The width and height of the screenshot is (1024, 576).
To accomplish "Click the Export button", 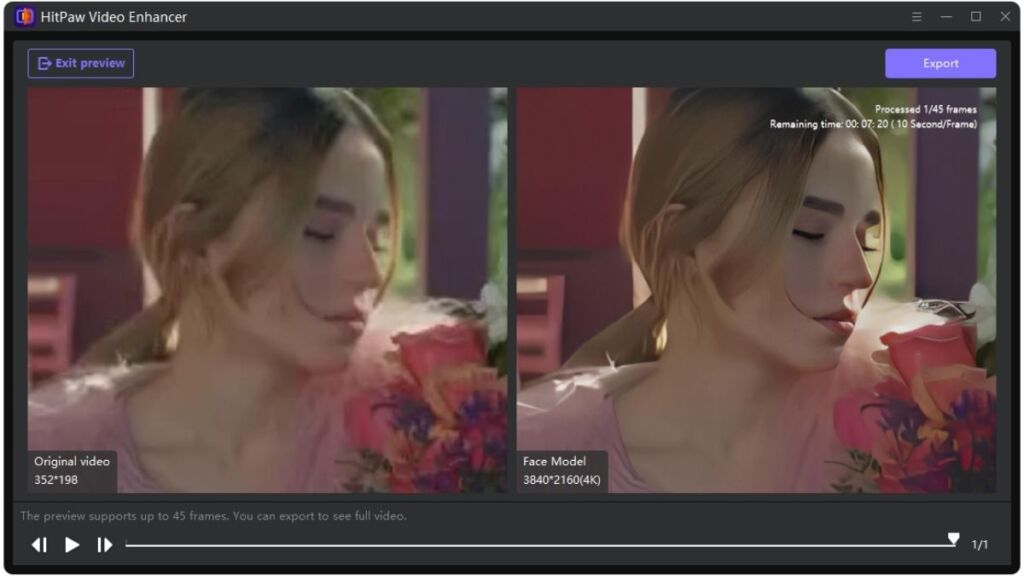I will (939, 63).
